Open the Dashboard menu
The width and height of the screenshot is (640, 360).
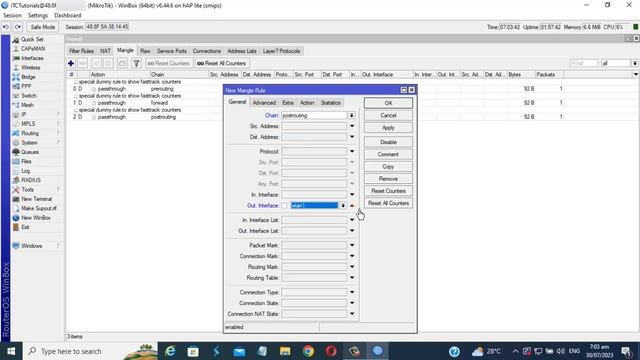[68, 16]
